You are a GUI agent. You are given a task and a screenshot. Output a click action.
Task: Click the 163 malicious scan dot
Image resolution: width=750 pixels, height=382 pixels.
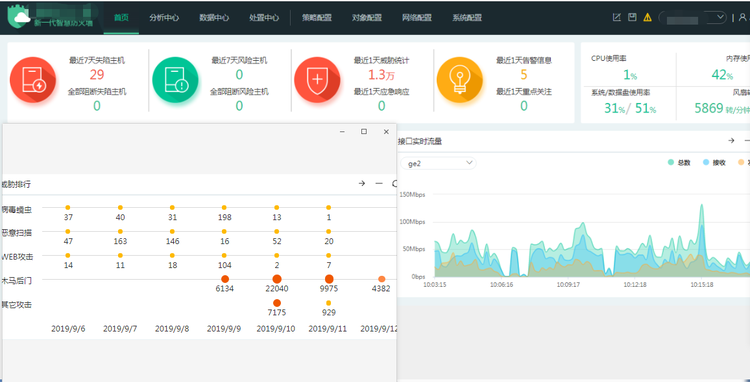(121, 232)
